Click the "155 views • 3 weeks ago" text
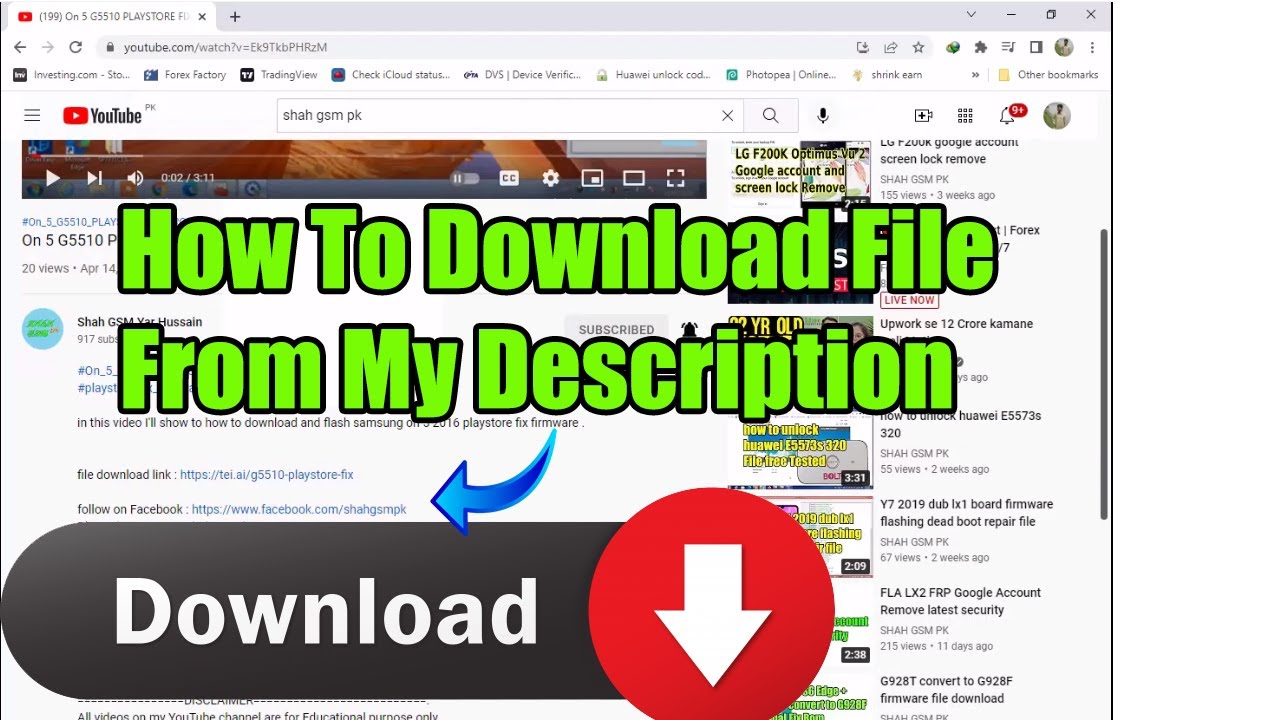Screen dimensions: 1280x720 937,195
